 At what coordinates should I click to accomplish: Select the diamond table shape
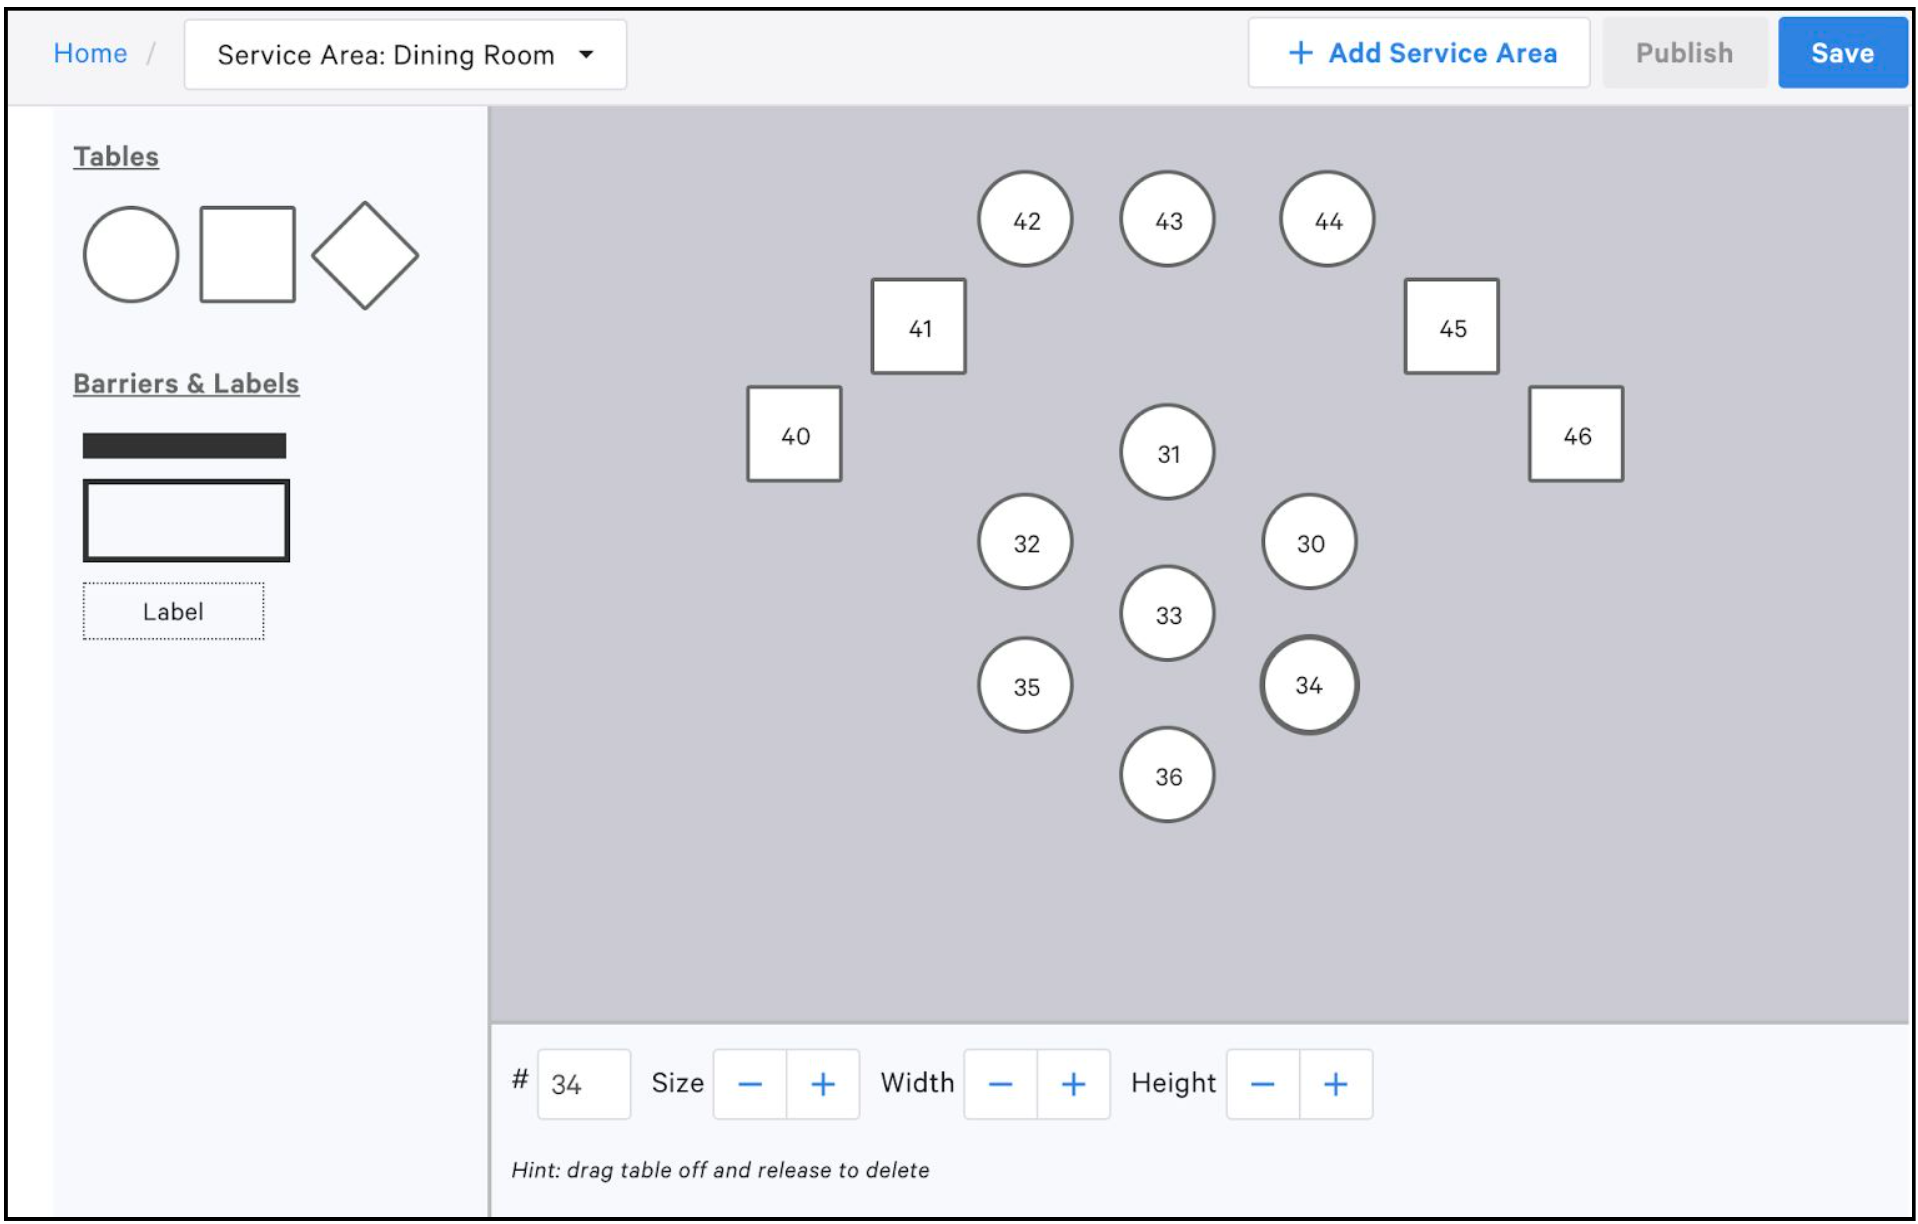366,253
